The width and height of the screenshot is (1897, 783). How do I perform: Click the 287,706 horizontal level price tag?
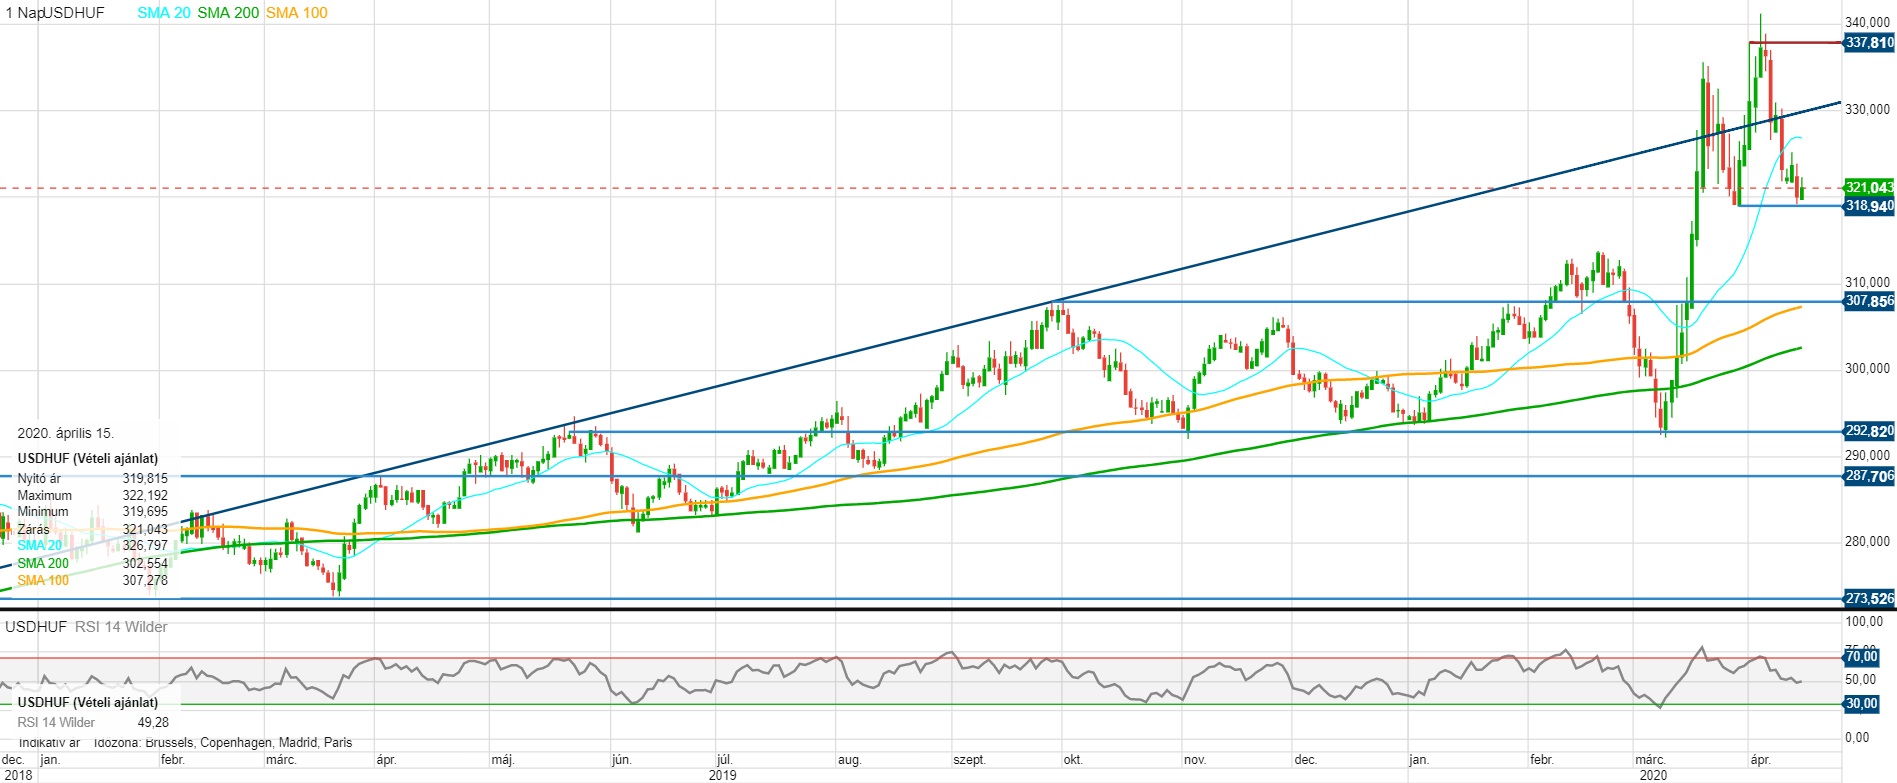[1869, 476]
